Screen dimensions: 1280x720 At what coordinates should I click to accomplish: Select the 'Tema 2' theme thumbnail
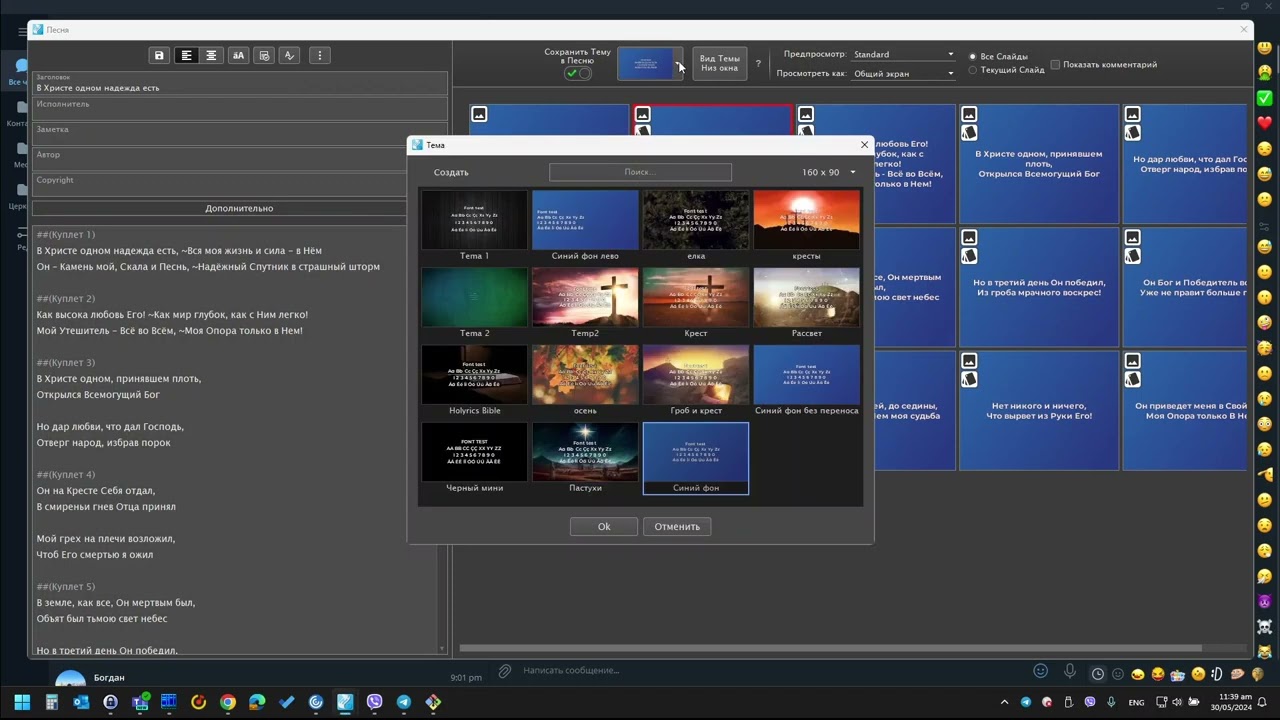pos(474,303)
